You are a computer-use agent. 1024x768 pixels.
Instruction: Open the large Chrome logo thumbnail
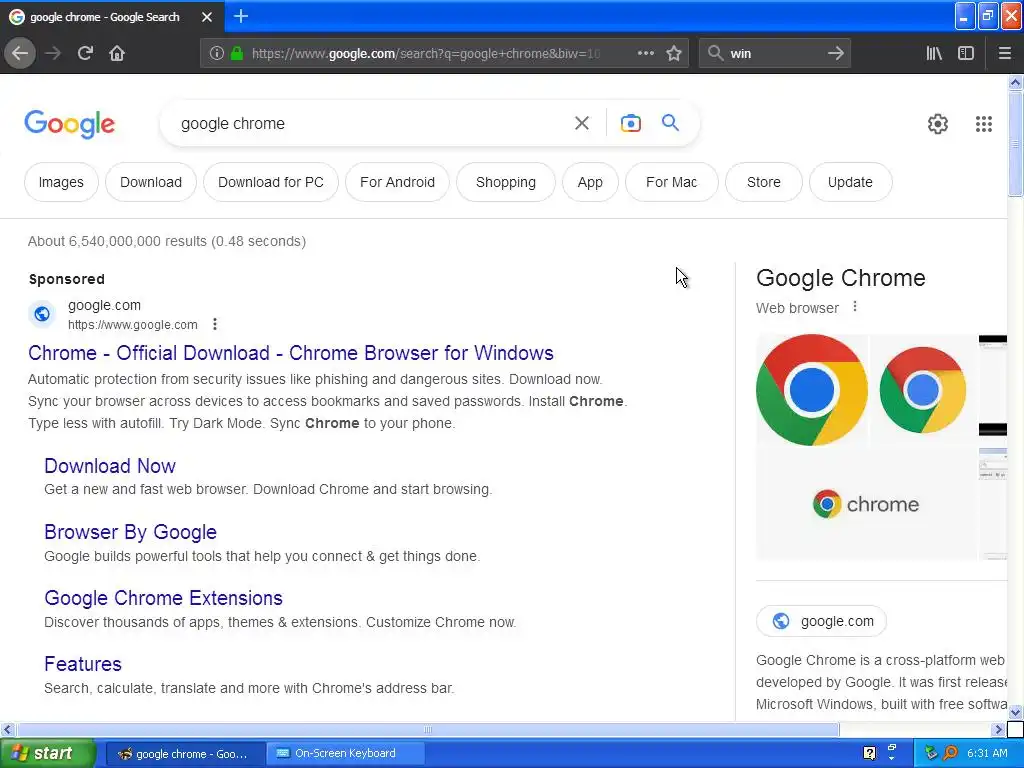point(812,390)
